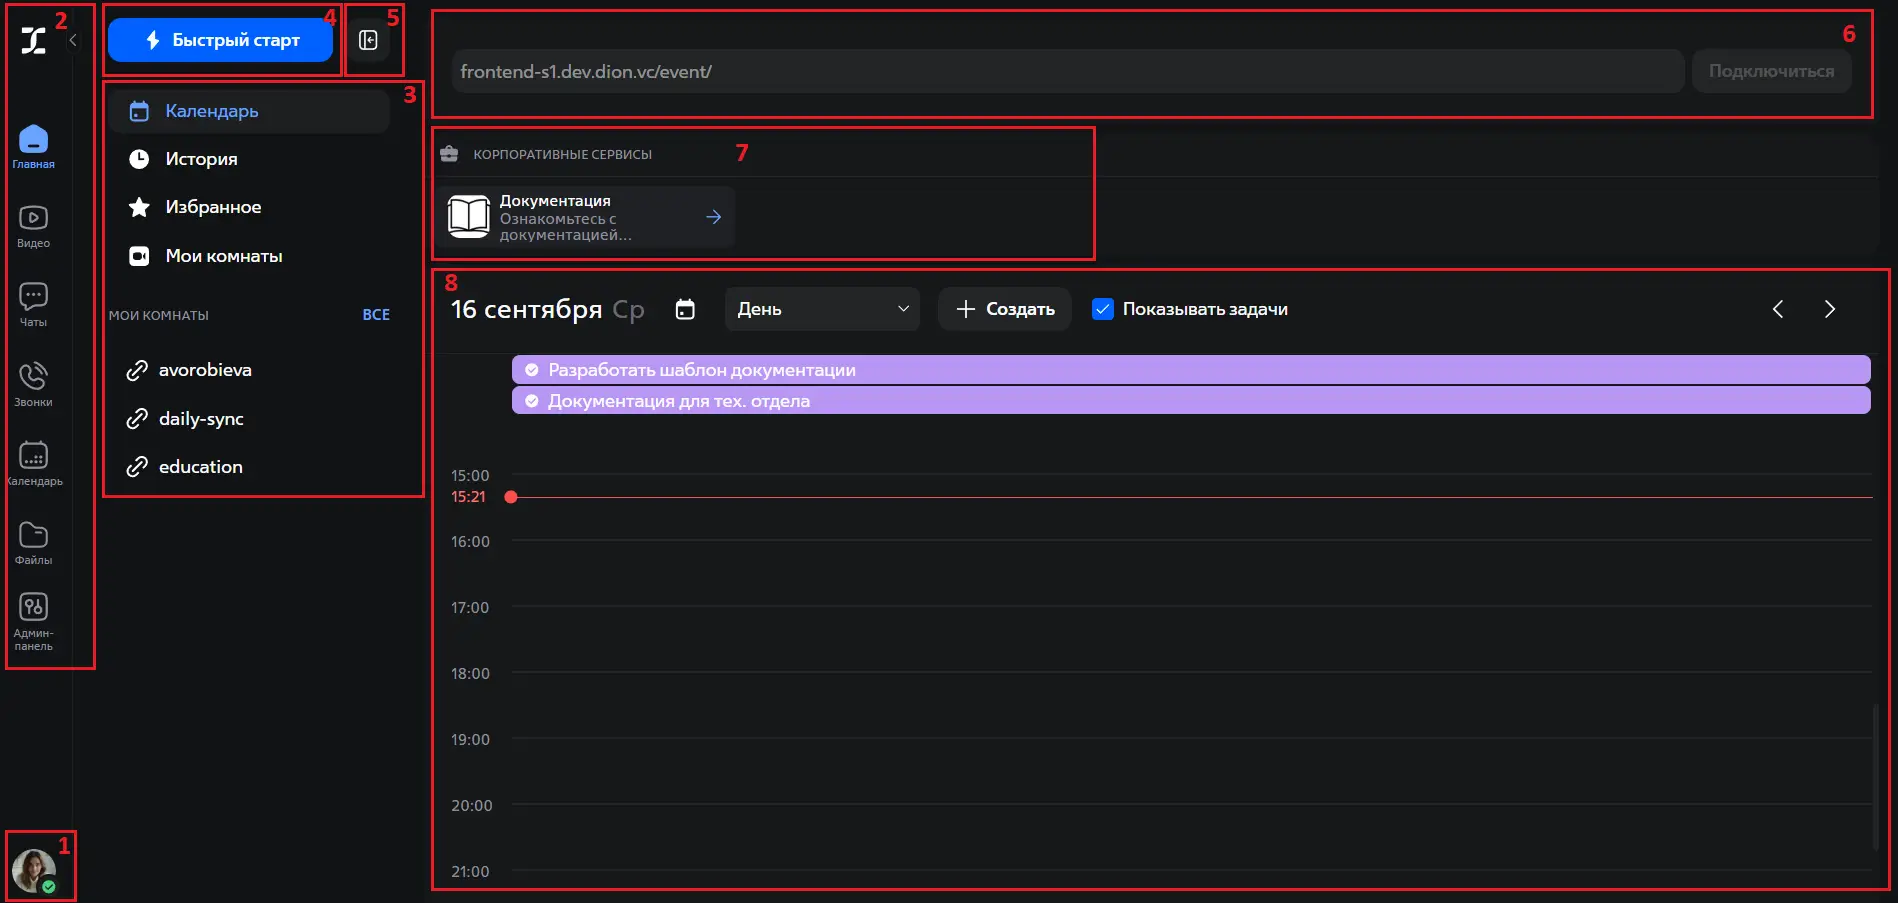Open Календарь in the left icon rail
Viewport: 1898px width, 903px height.
click(34, 464)
